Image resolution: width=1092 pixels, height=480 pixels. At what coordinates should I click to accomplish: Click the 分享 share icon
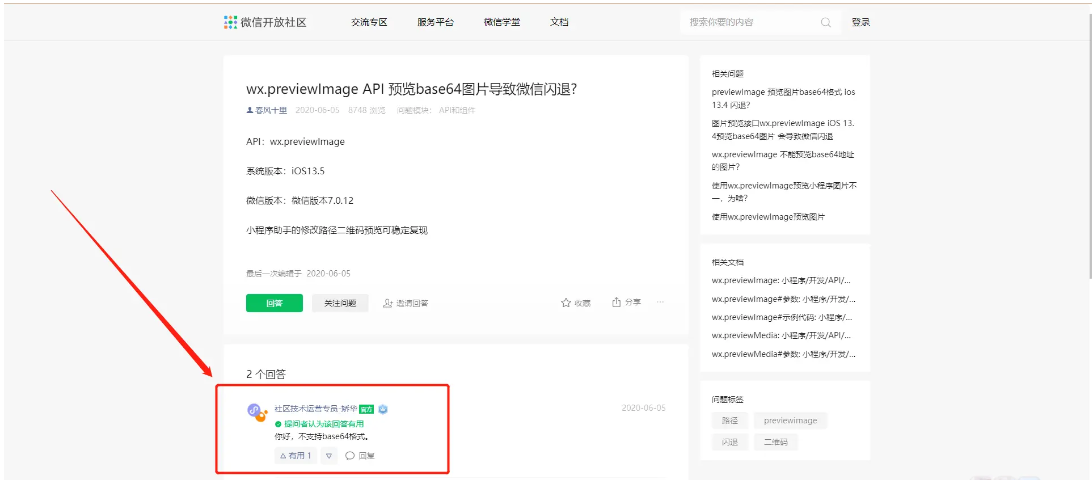(x=616, y=302)
